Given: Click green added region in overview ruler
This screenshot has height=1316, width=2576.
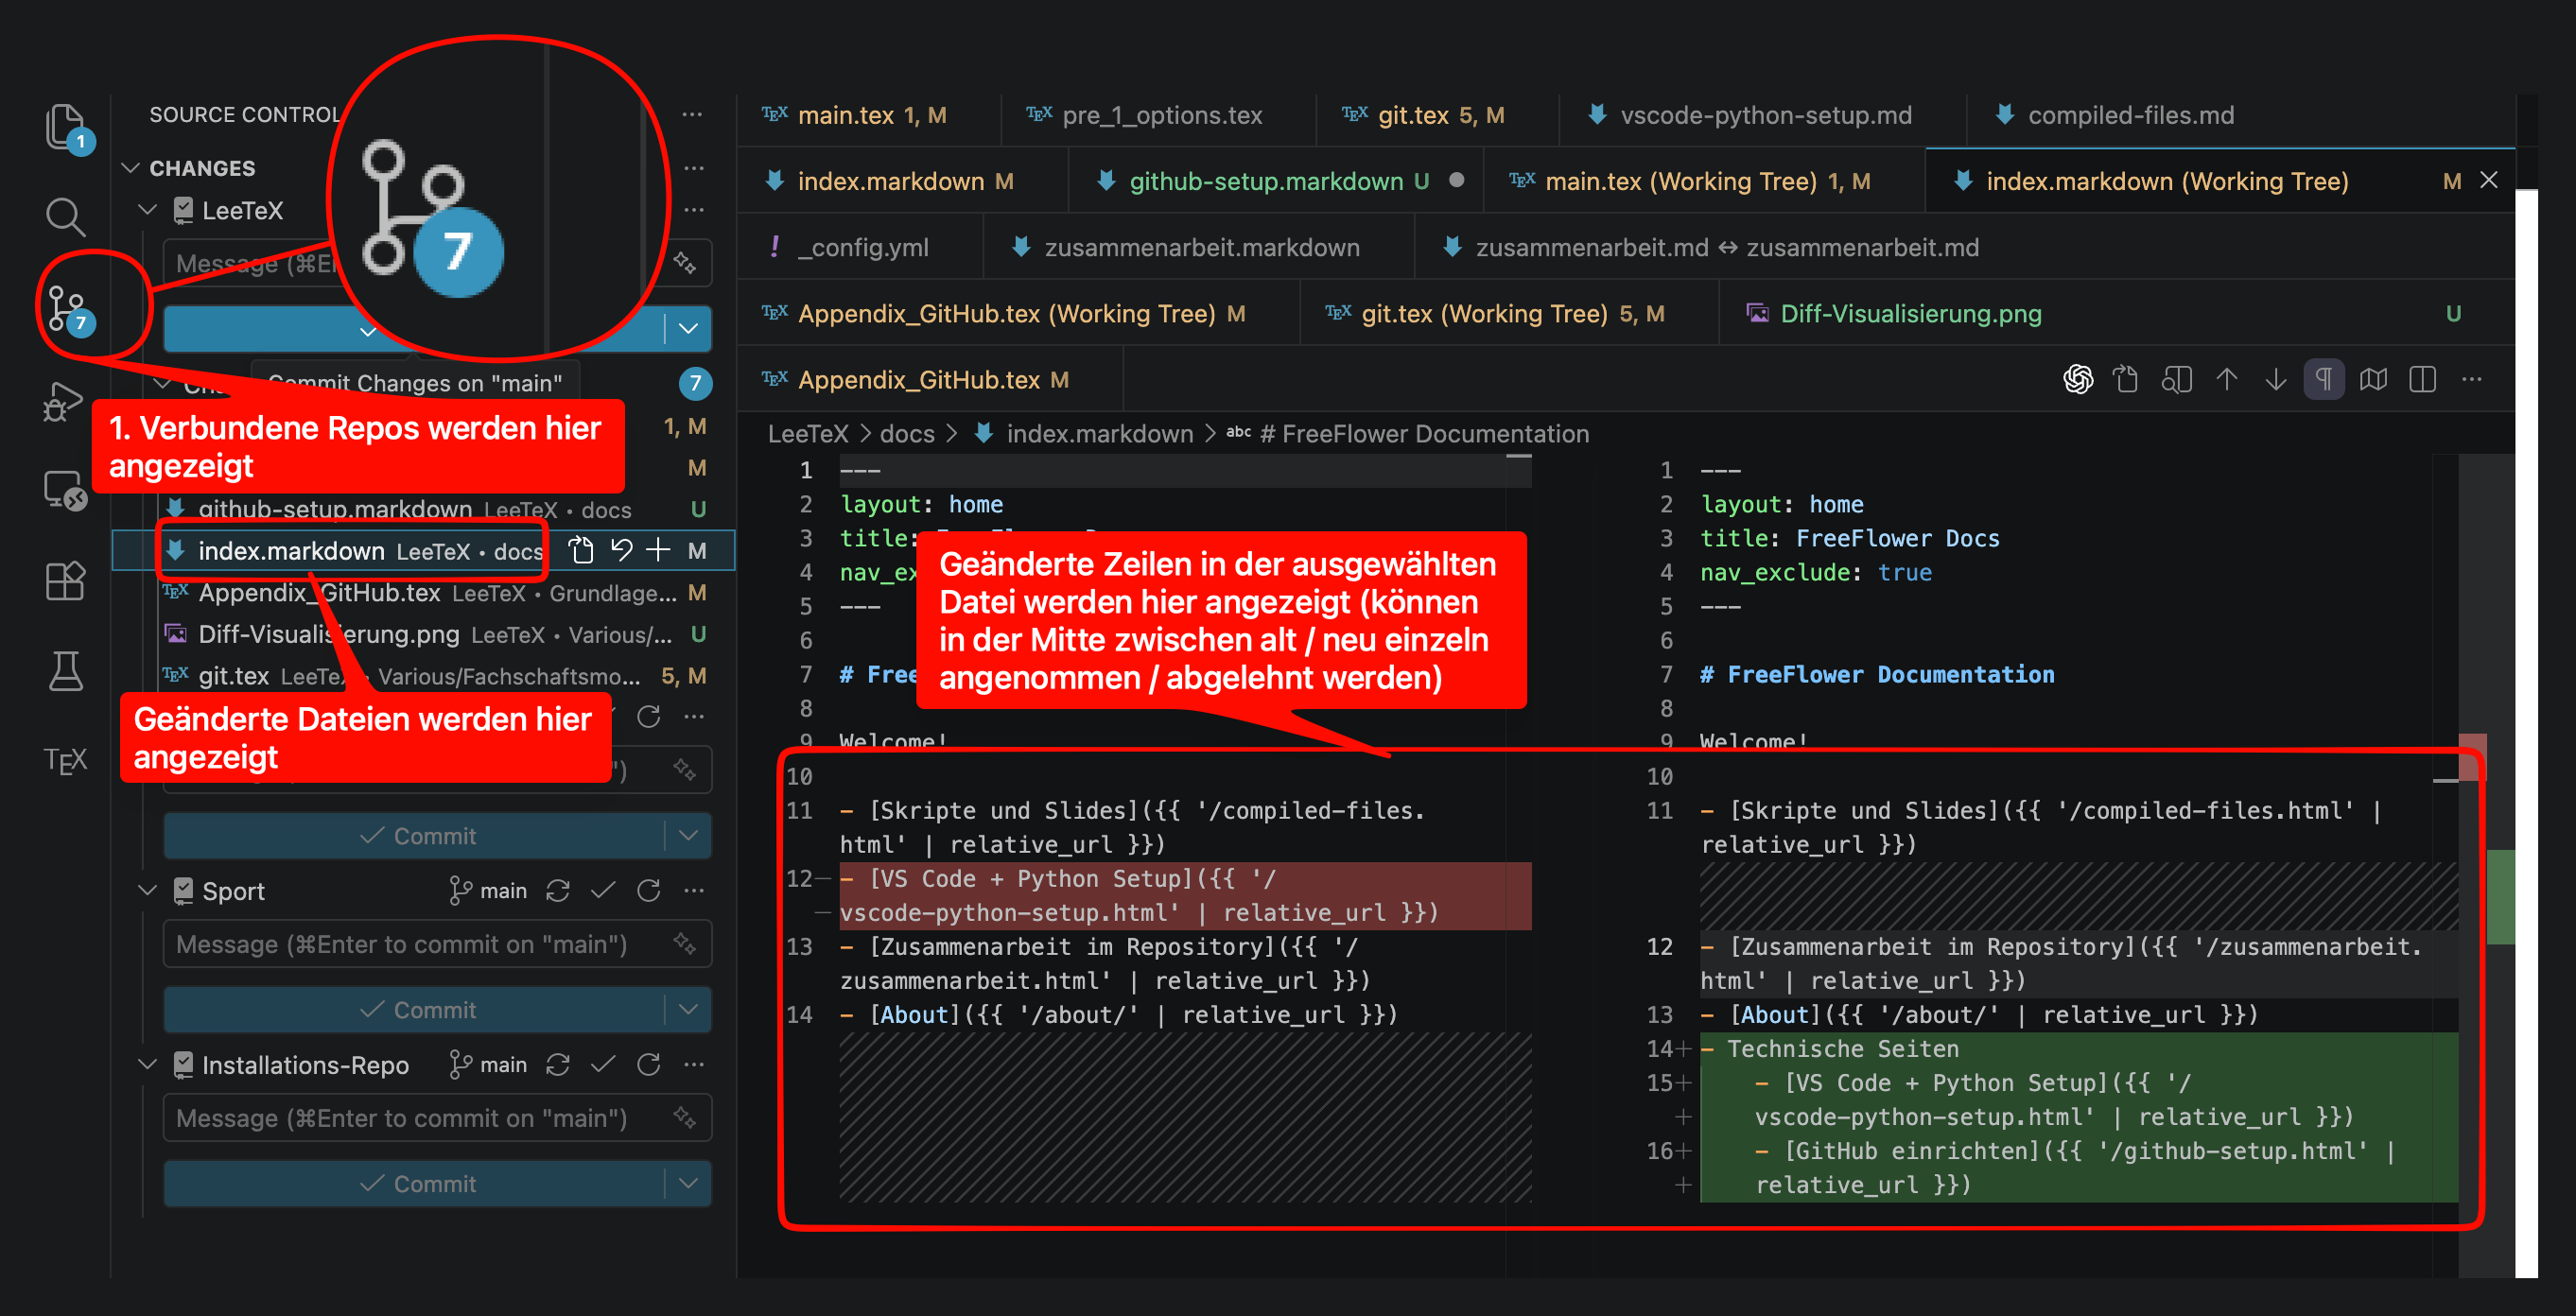Looking at the screenshot, I should (x=2500, y=896).
